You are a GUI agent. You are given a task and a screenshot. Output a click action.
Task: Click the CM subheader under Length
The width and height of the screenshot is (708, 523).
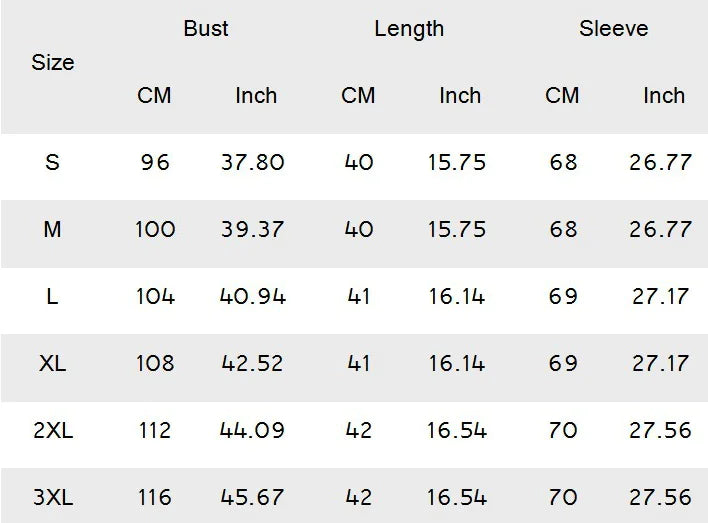[358, 96]
